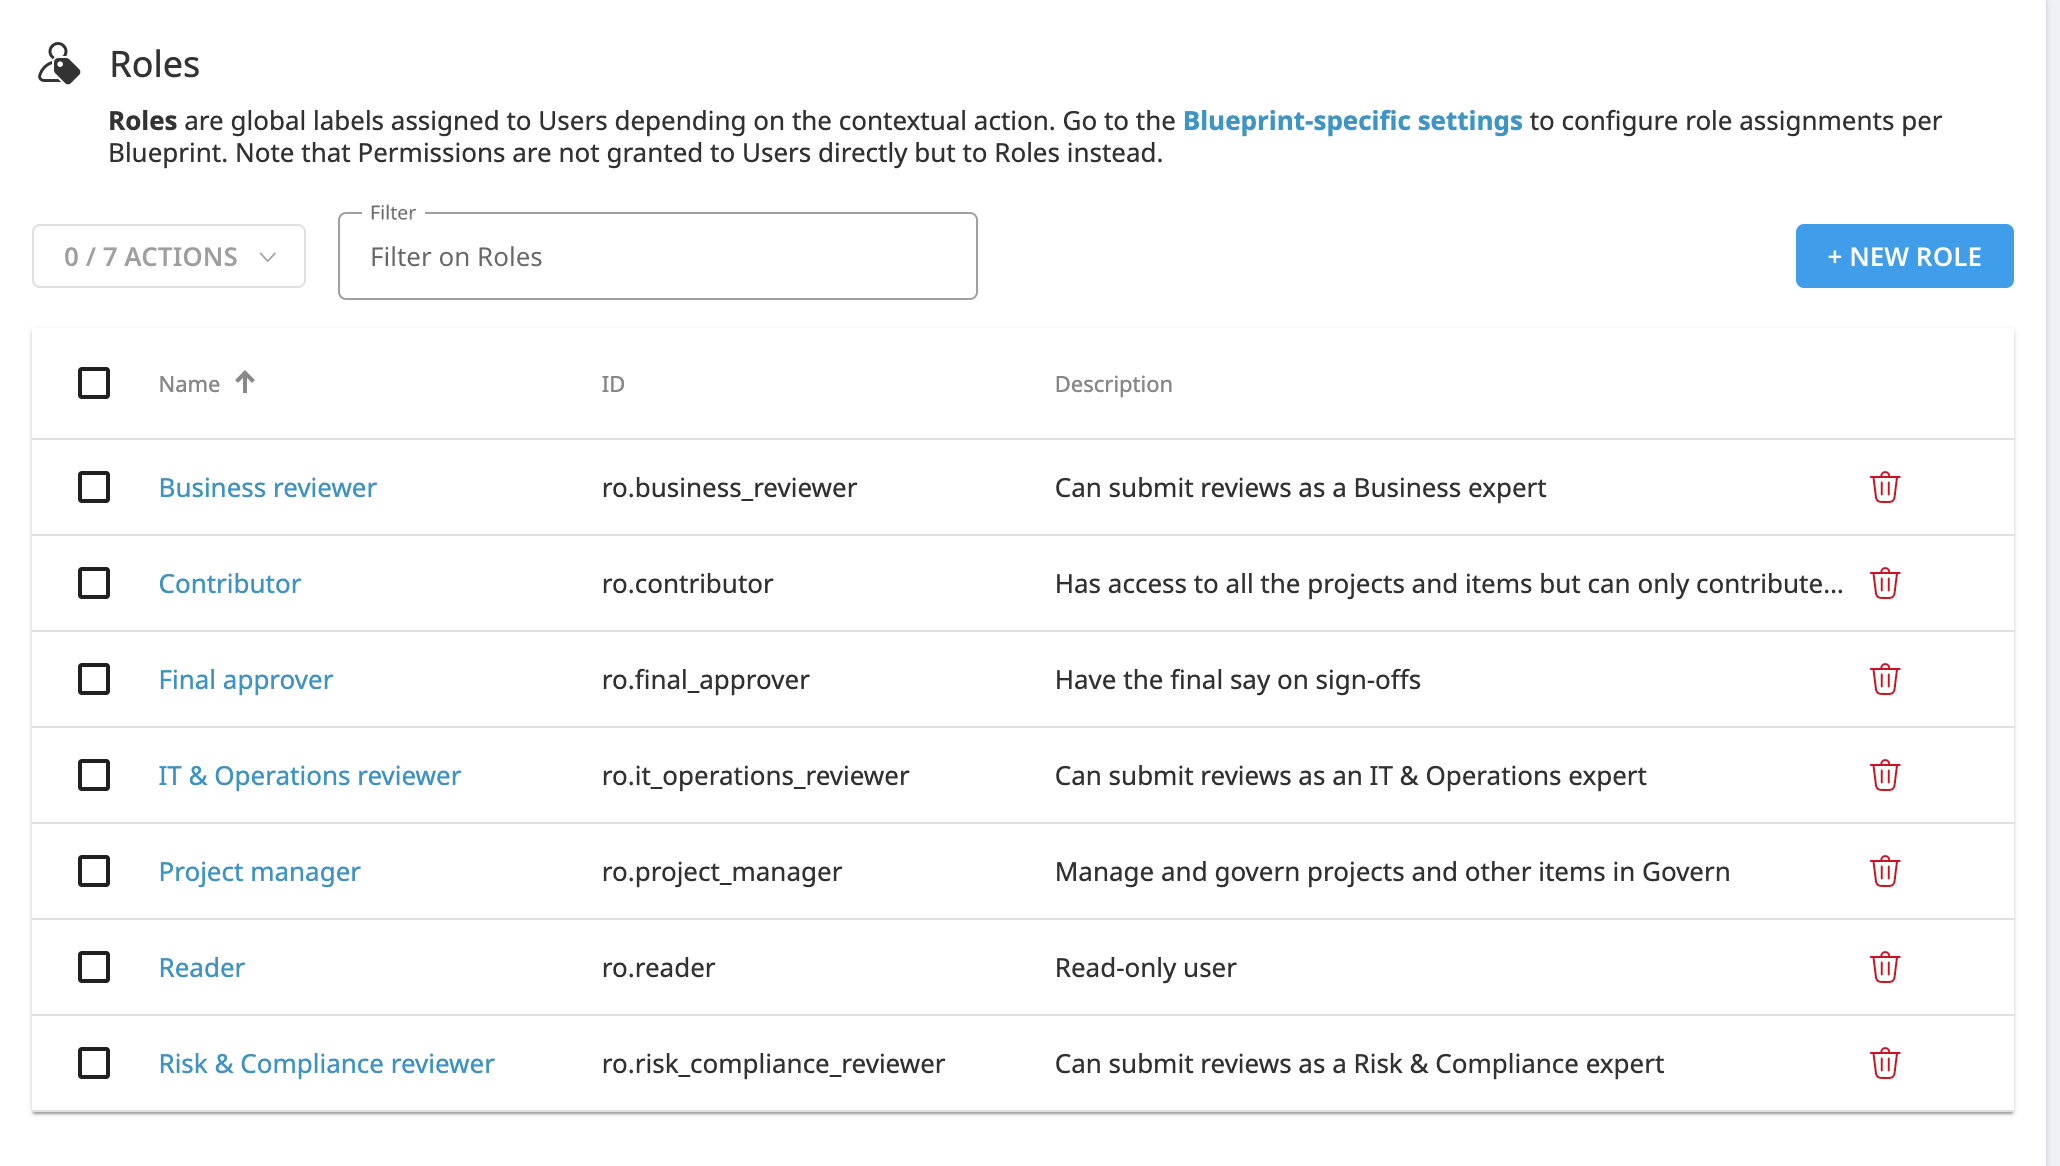Delete the Reader role
The height and width of the screenshot is (1166, 2060).
1884,967
